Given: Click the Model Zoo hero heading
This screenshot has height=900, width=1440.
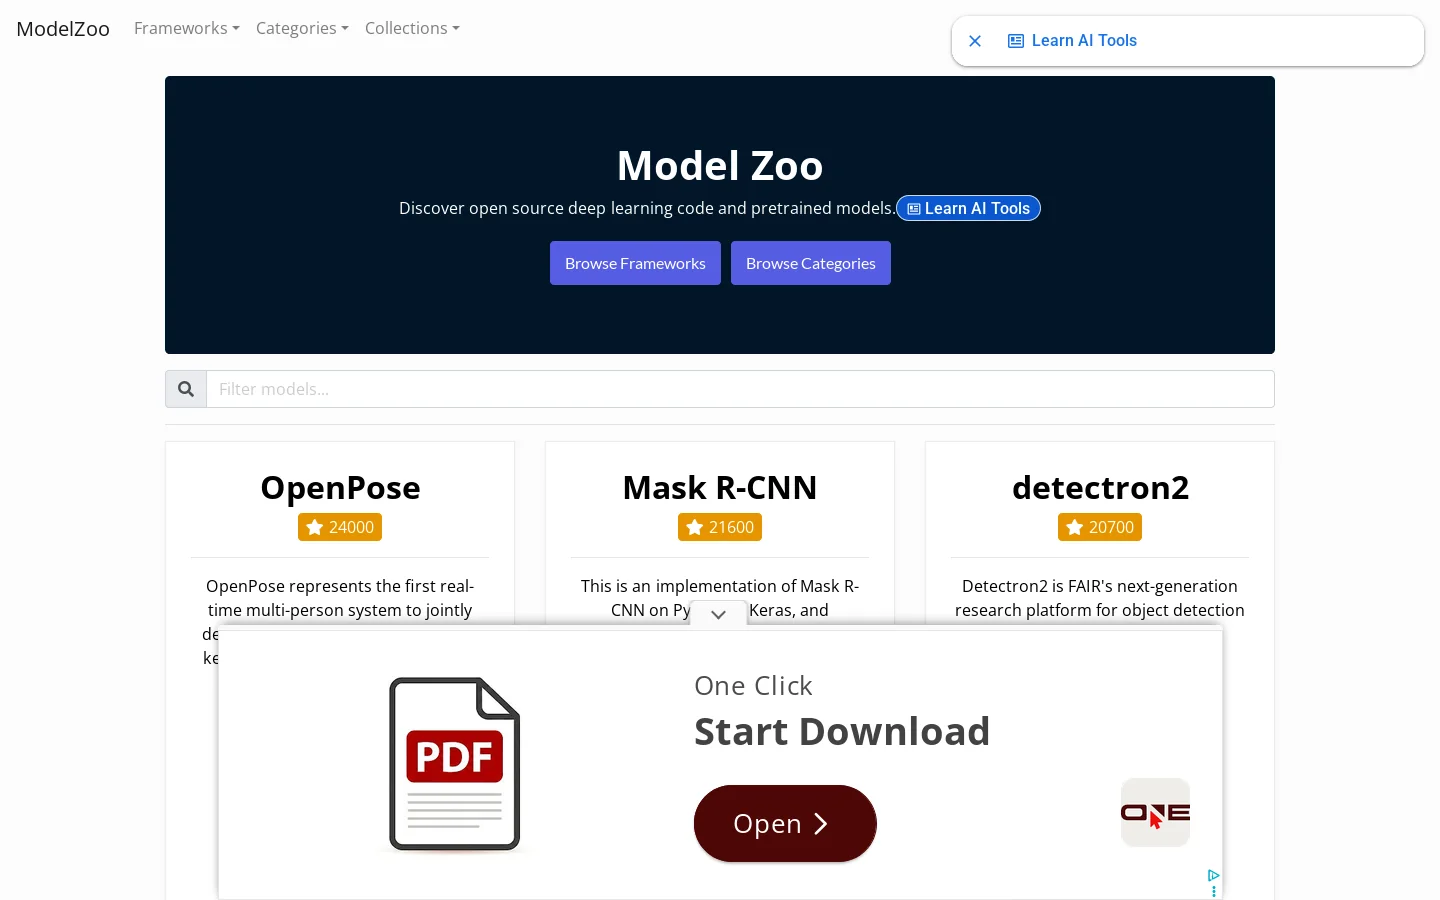Looking at the screenshot, I should (x=720, y=166).
